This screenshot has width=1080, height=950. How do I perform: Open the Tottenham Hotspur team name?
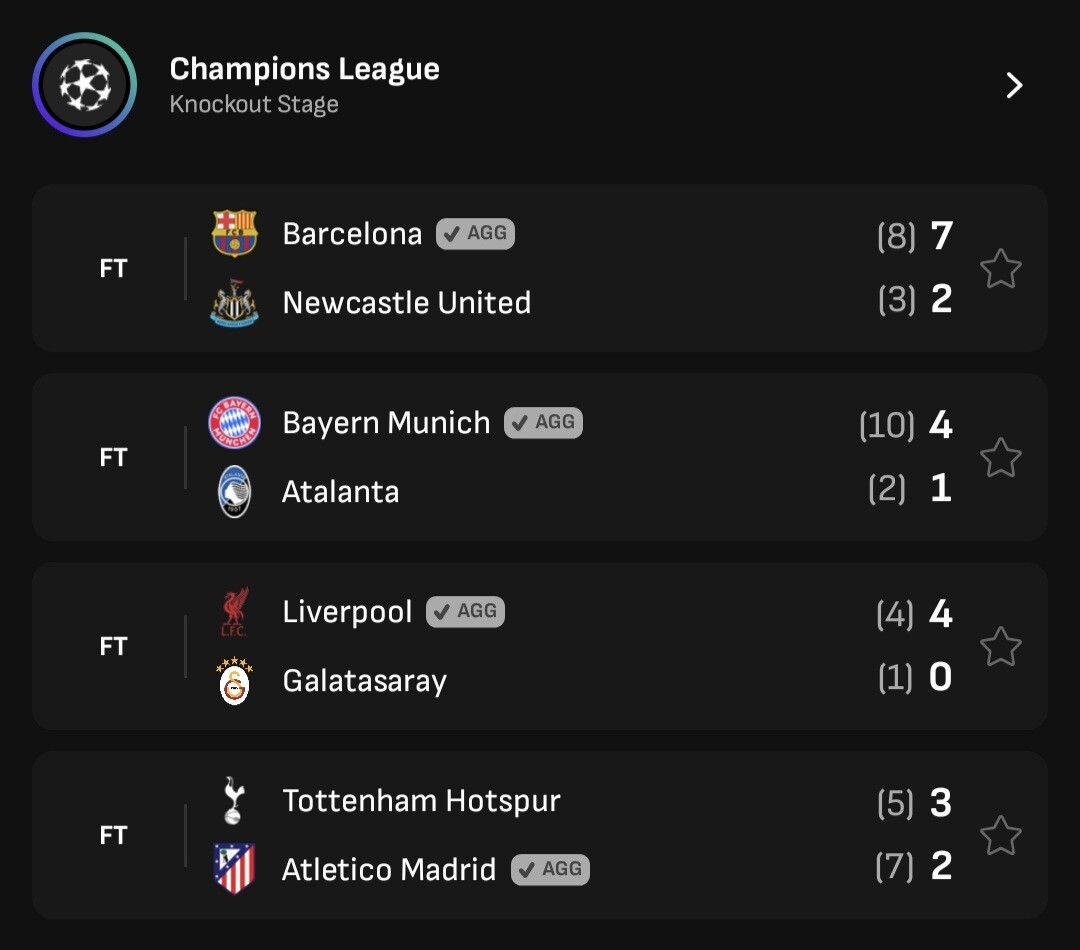[421, 801]
